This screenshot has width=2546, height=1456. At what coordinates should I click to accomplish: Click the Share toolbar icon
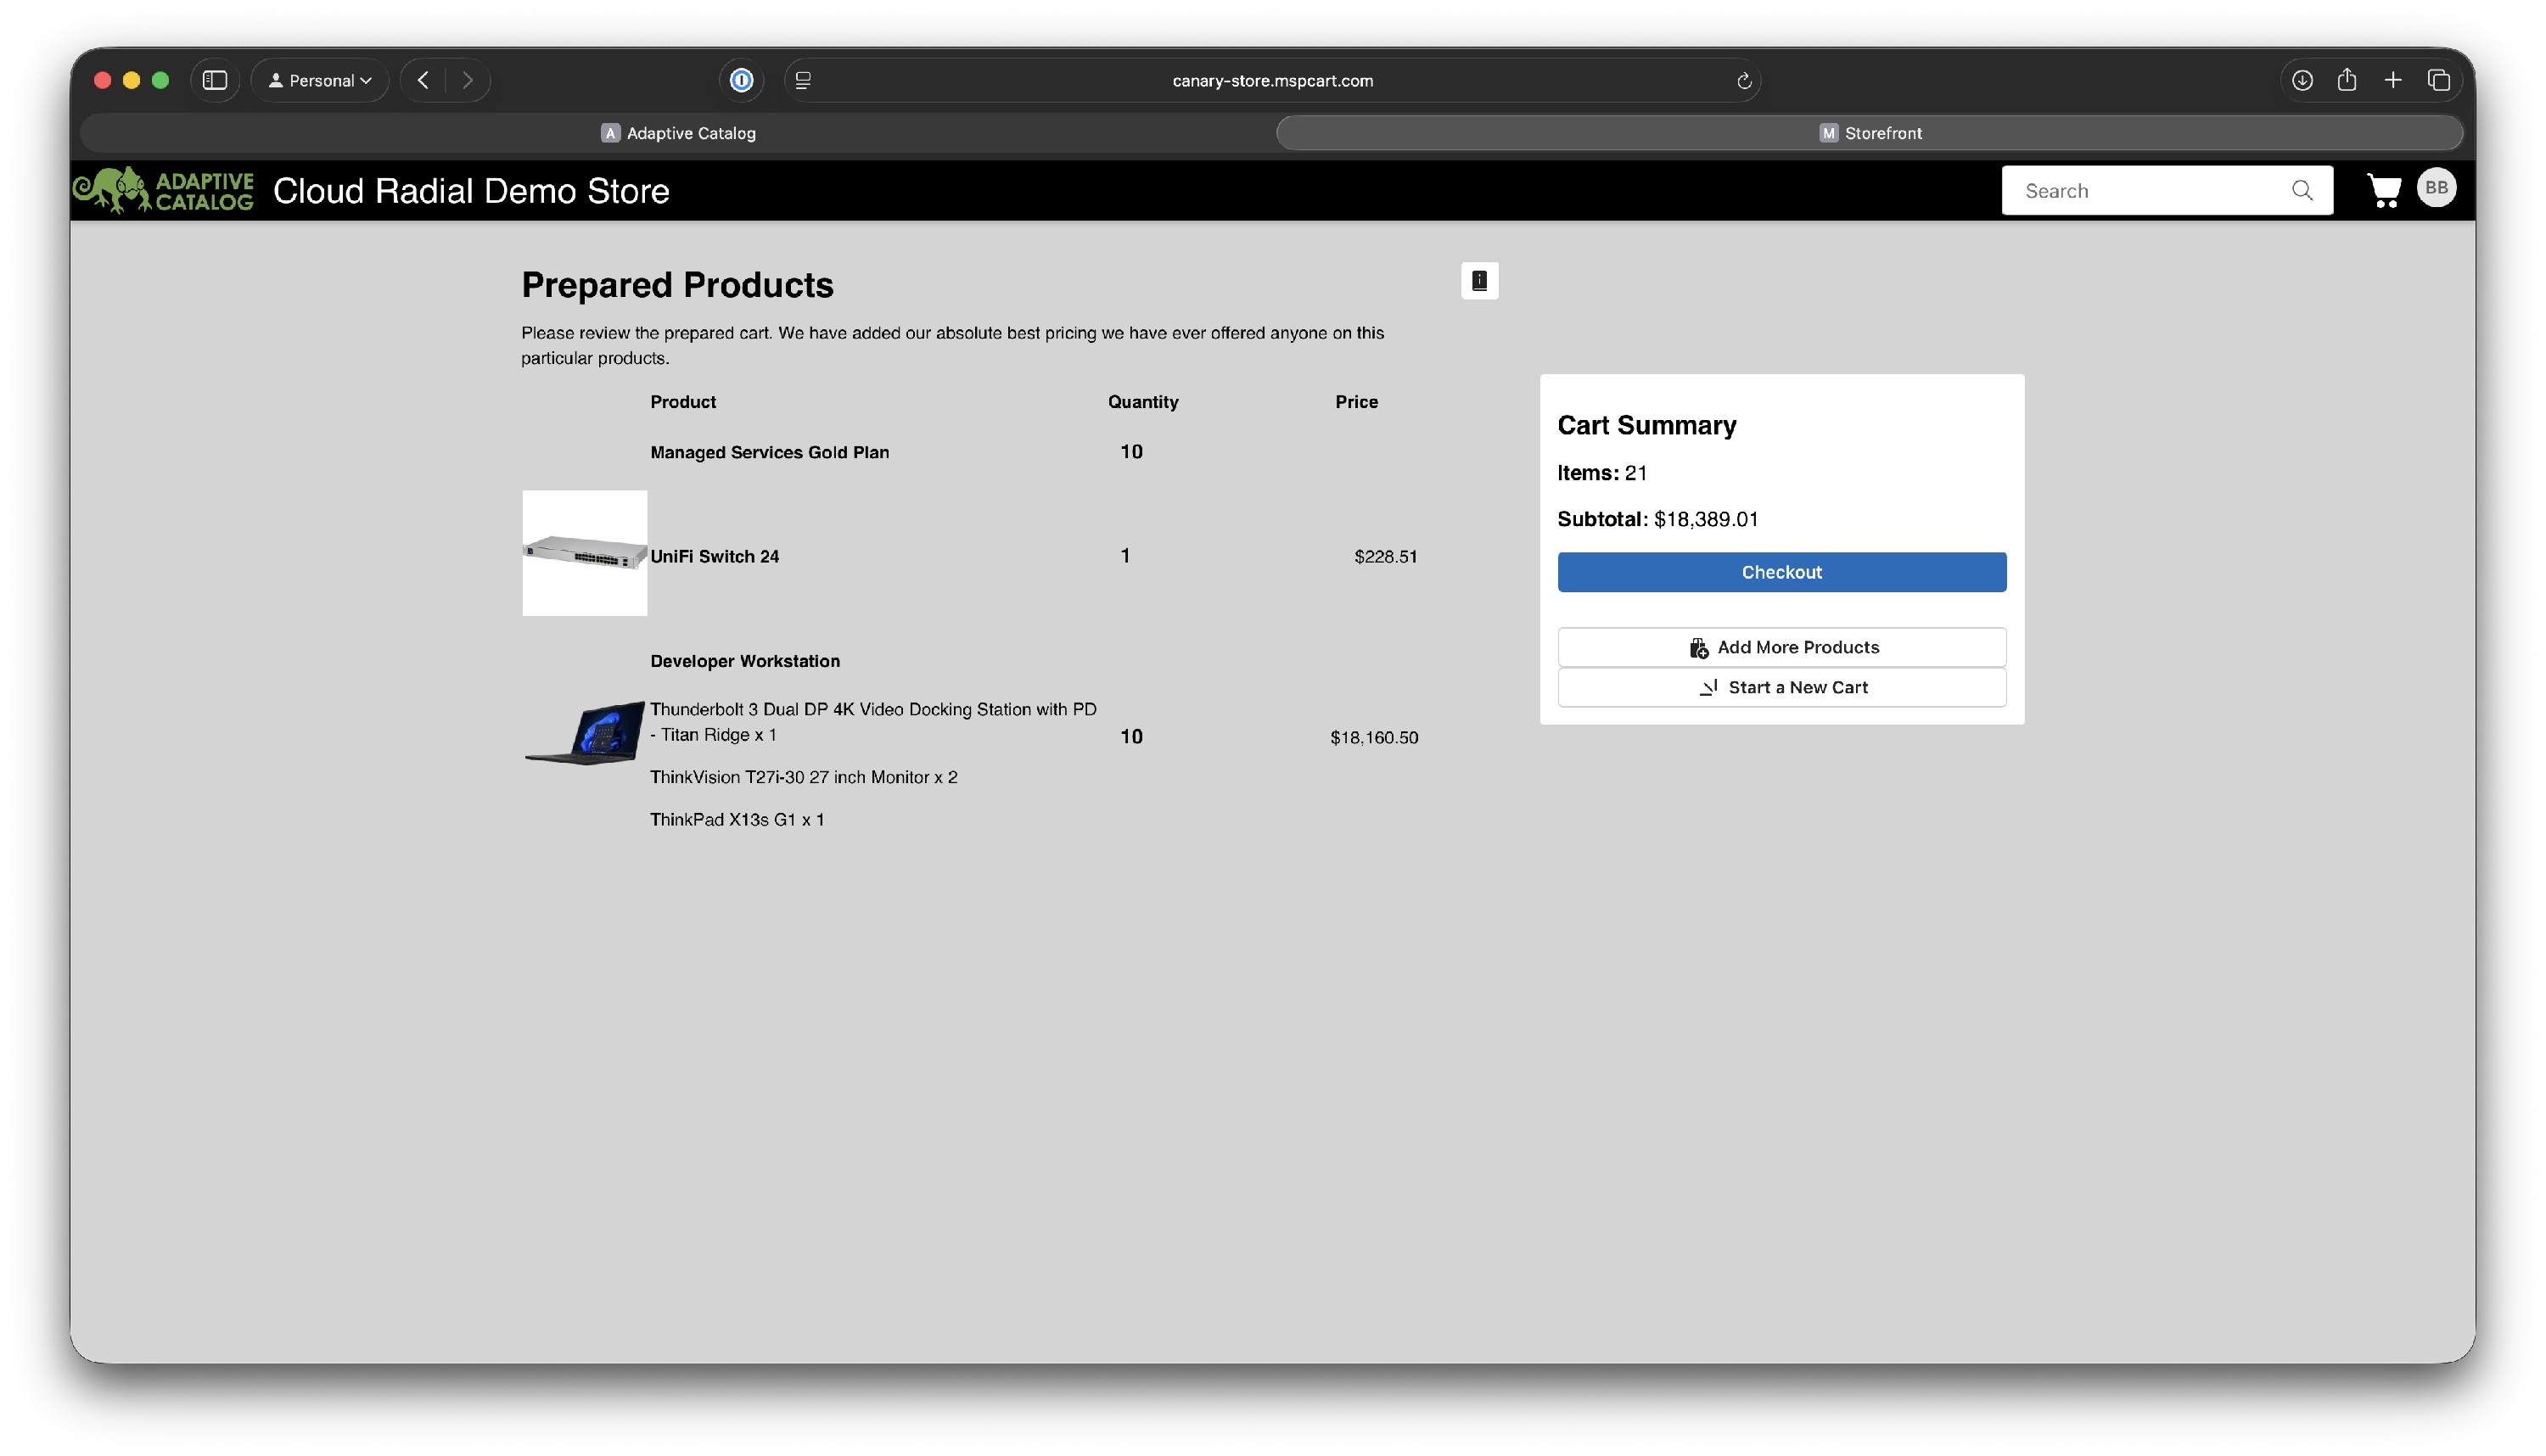coord(2347,80)
